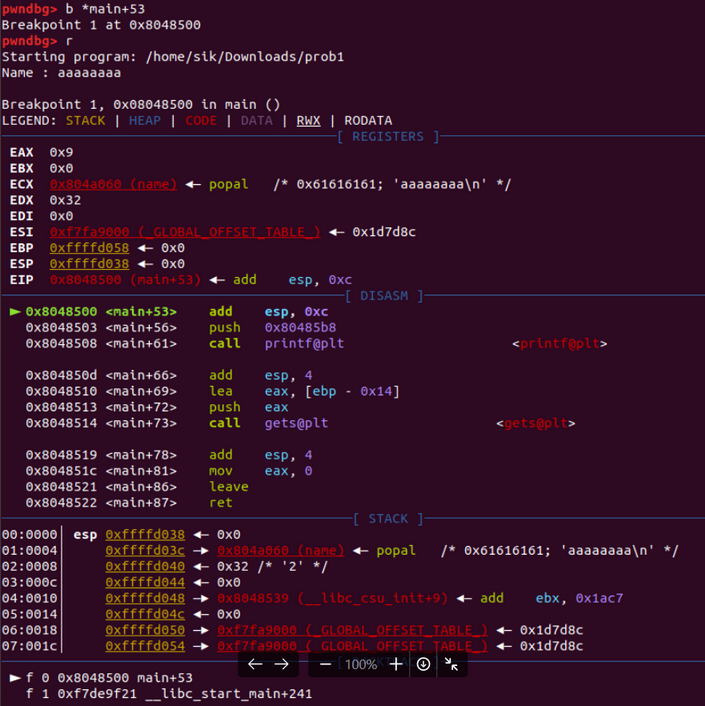Click stack address 0xffffd048
This screenshot has height=706, width=705.
click(145, 598)
